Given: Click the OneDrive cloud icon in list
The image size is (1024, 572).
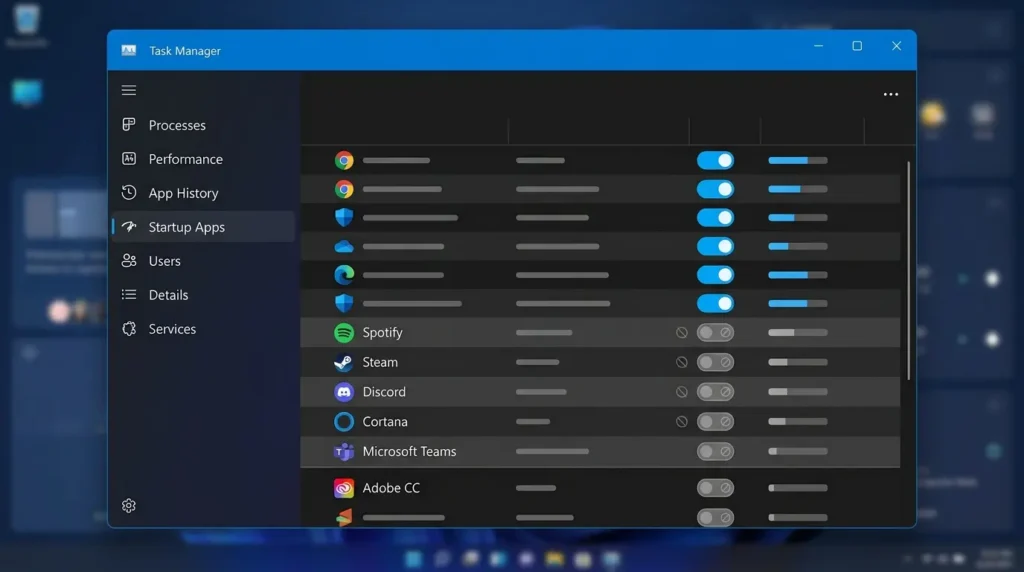Looking at the screenshot, I should pos(344,246).
